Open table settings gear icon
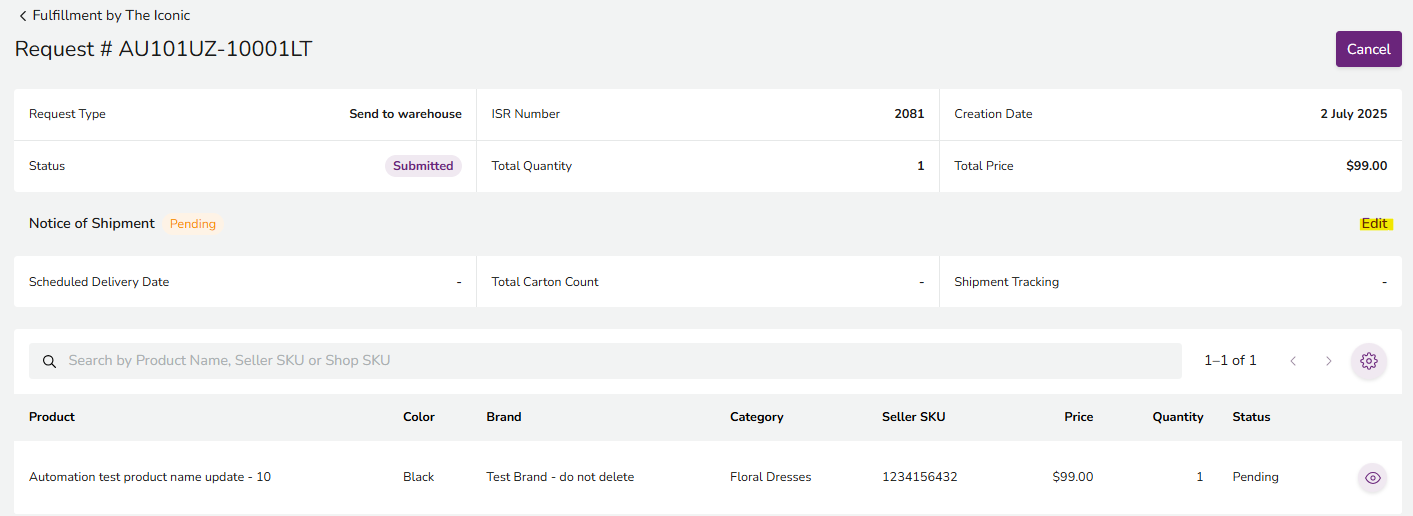 pos(1369,361)
